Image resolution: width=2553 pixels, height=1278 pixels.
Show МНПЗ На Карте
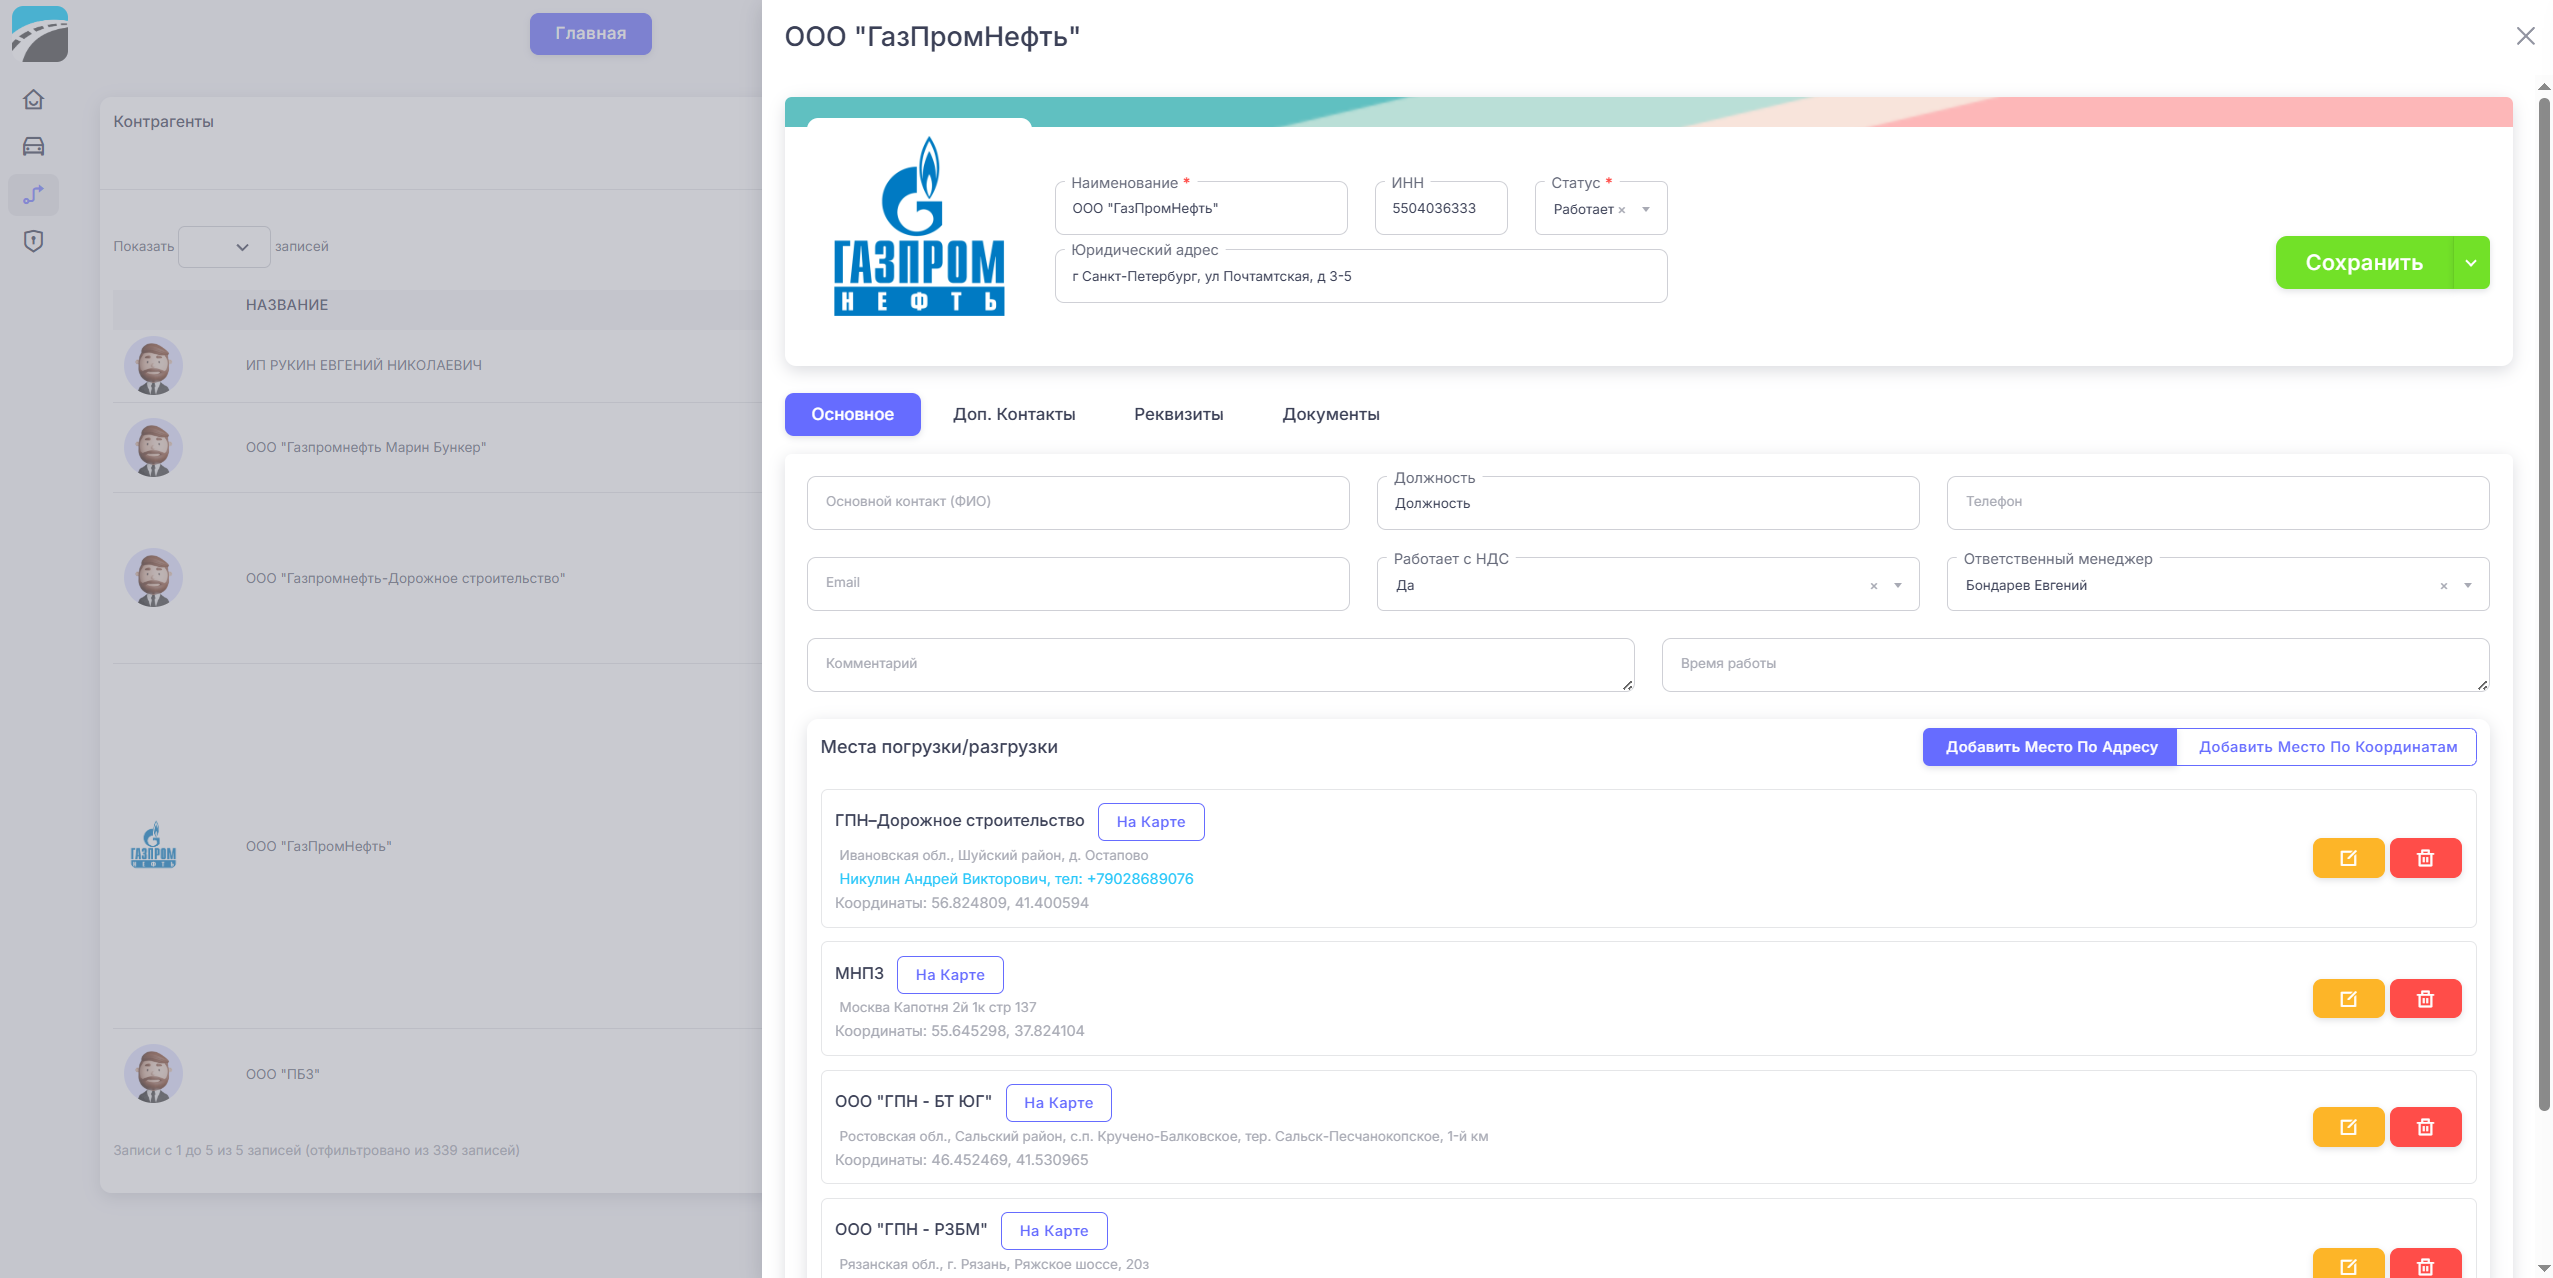pos(950,975)
